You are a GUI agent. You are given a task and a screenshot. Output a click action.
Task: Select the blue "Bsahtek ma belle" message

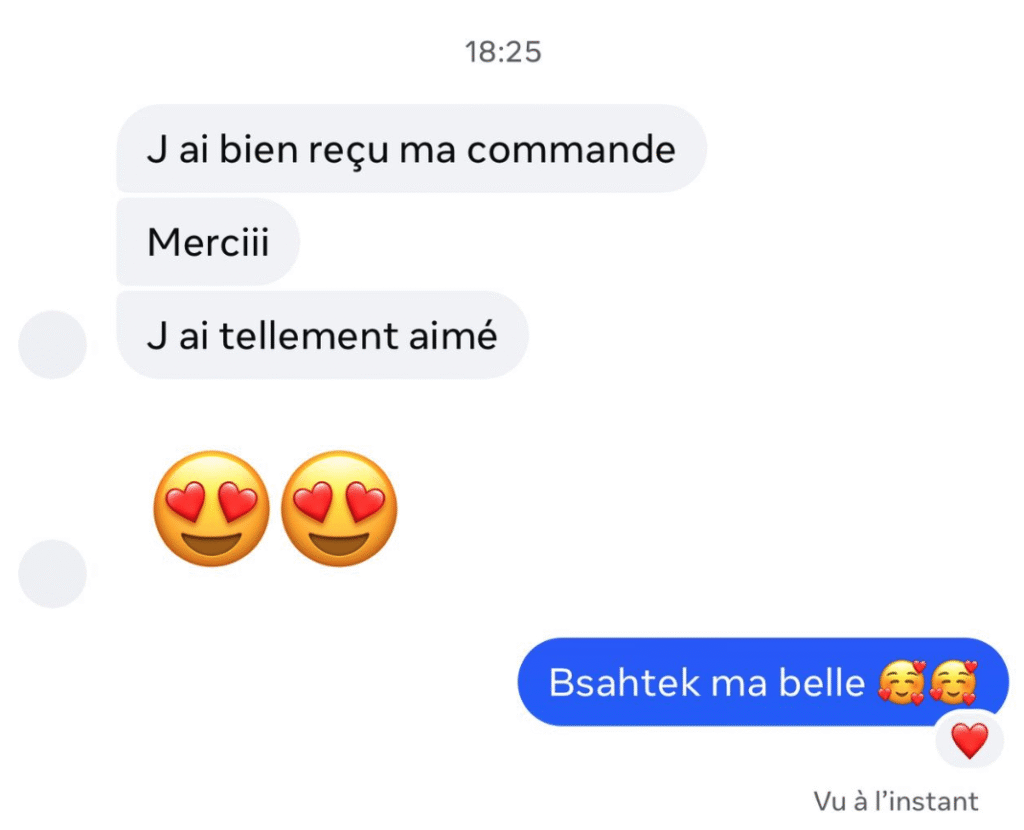[x=763, y=682]
